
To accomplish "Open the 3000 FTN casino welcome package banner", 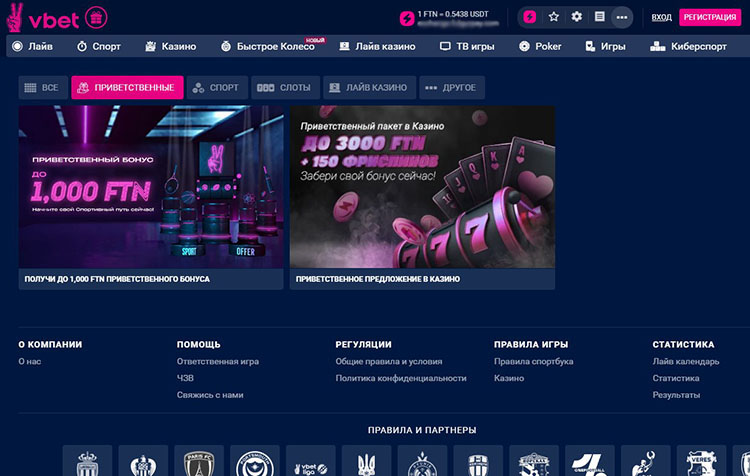I will tap(422, 187).
